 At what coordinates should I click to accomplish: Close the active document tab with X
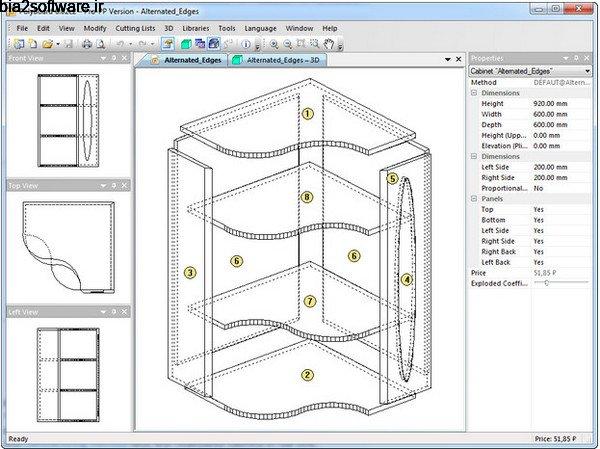pos(458,59)
